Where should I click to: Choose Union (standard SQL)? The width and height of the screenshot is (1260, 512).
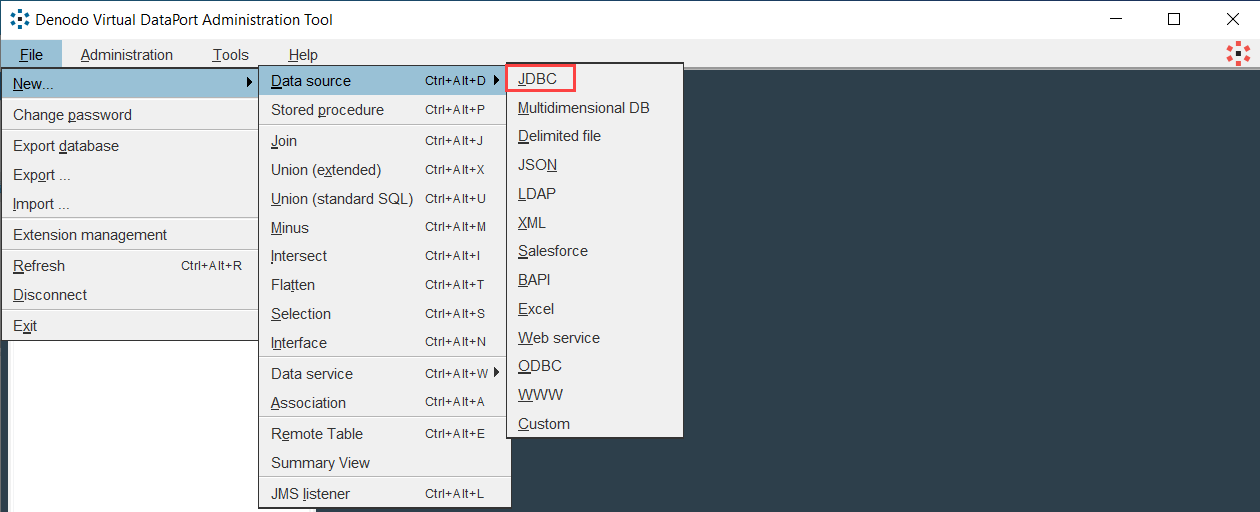tap(385, 199)
